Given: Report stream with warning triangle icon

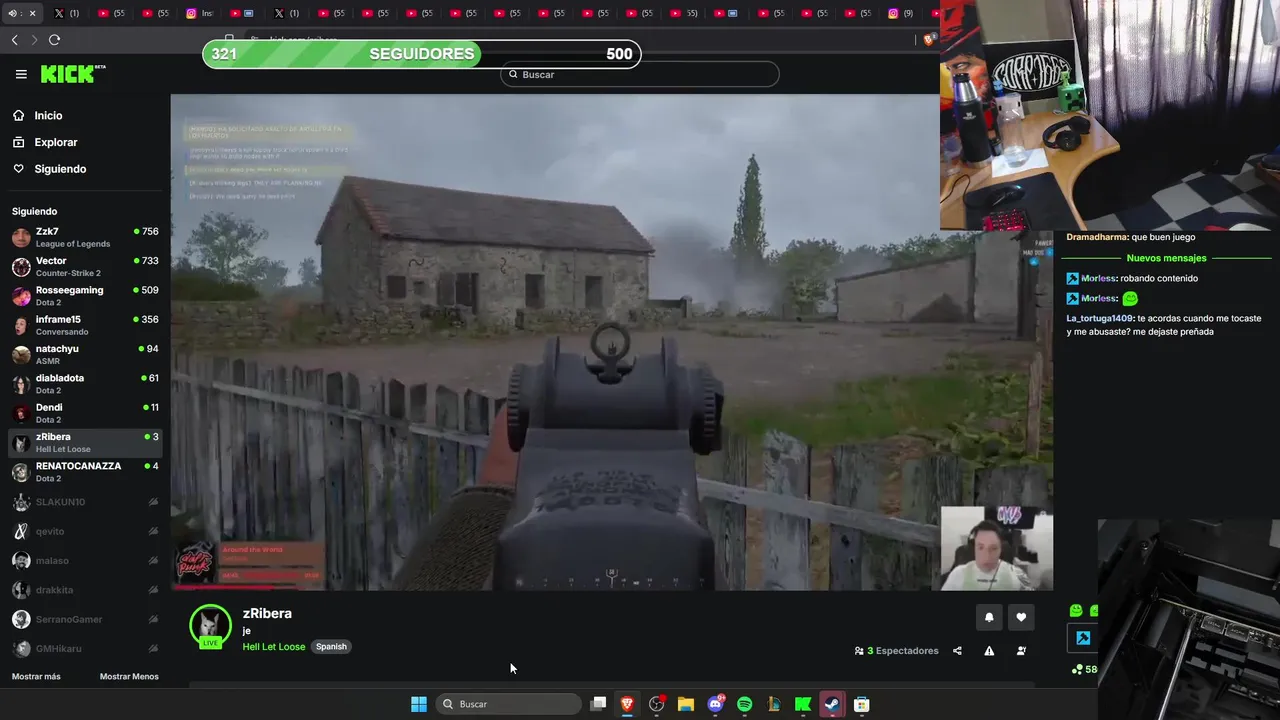Looking at the screenshot, I should [x=989, y=651].
